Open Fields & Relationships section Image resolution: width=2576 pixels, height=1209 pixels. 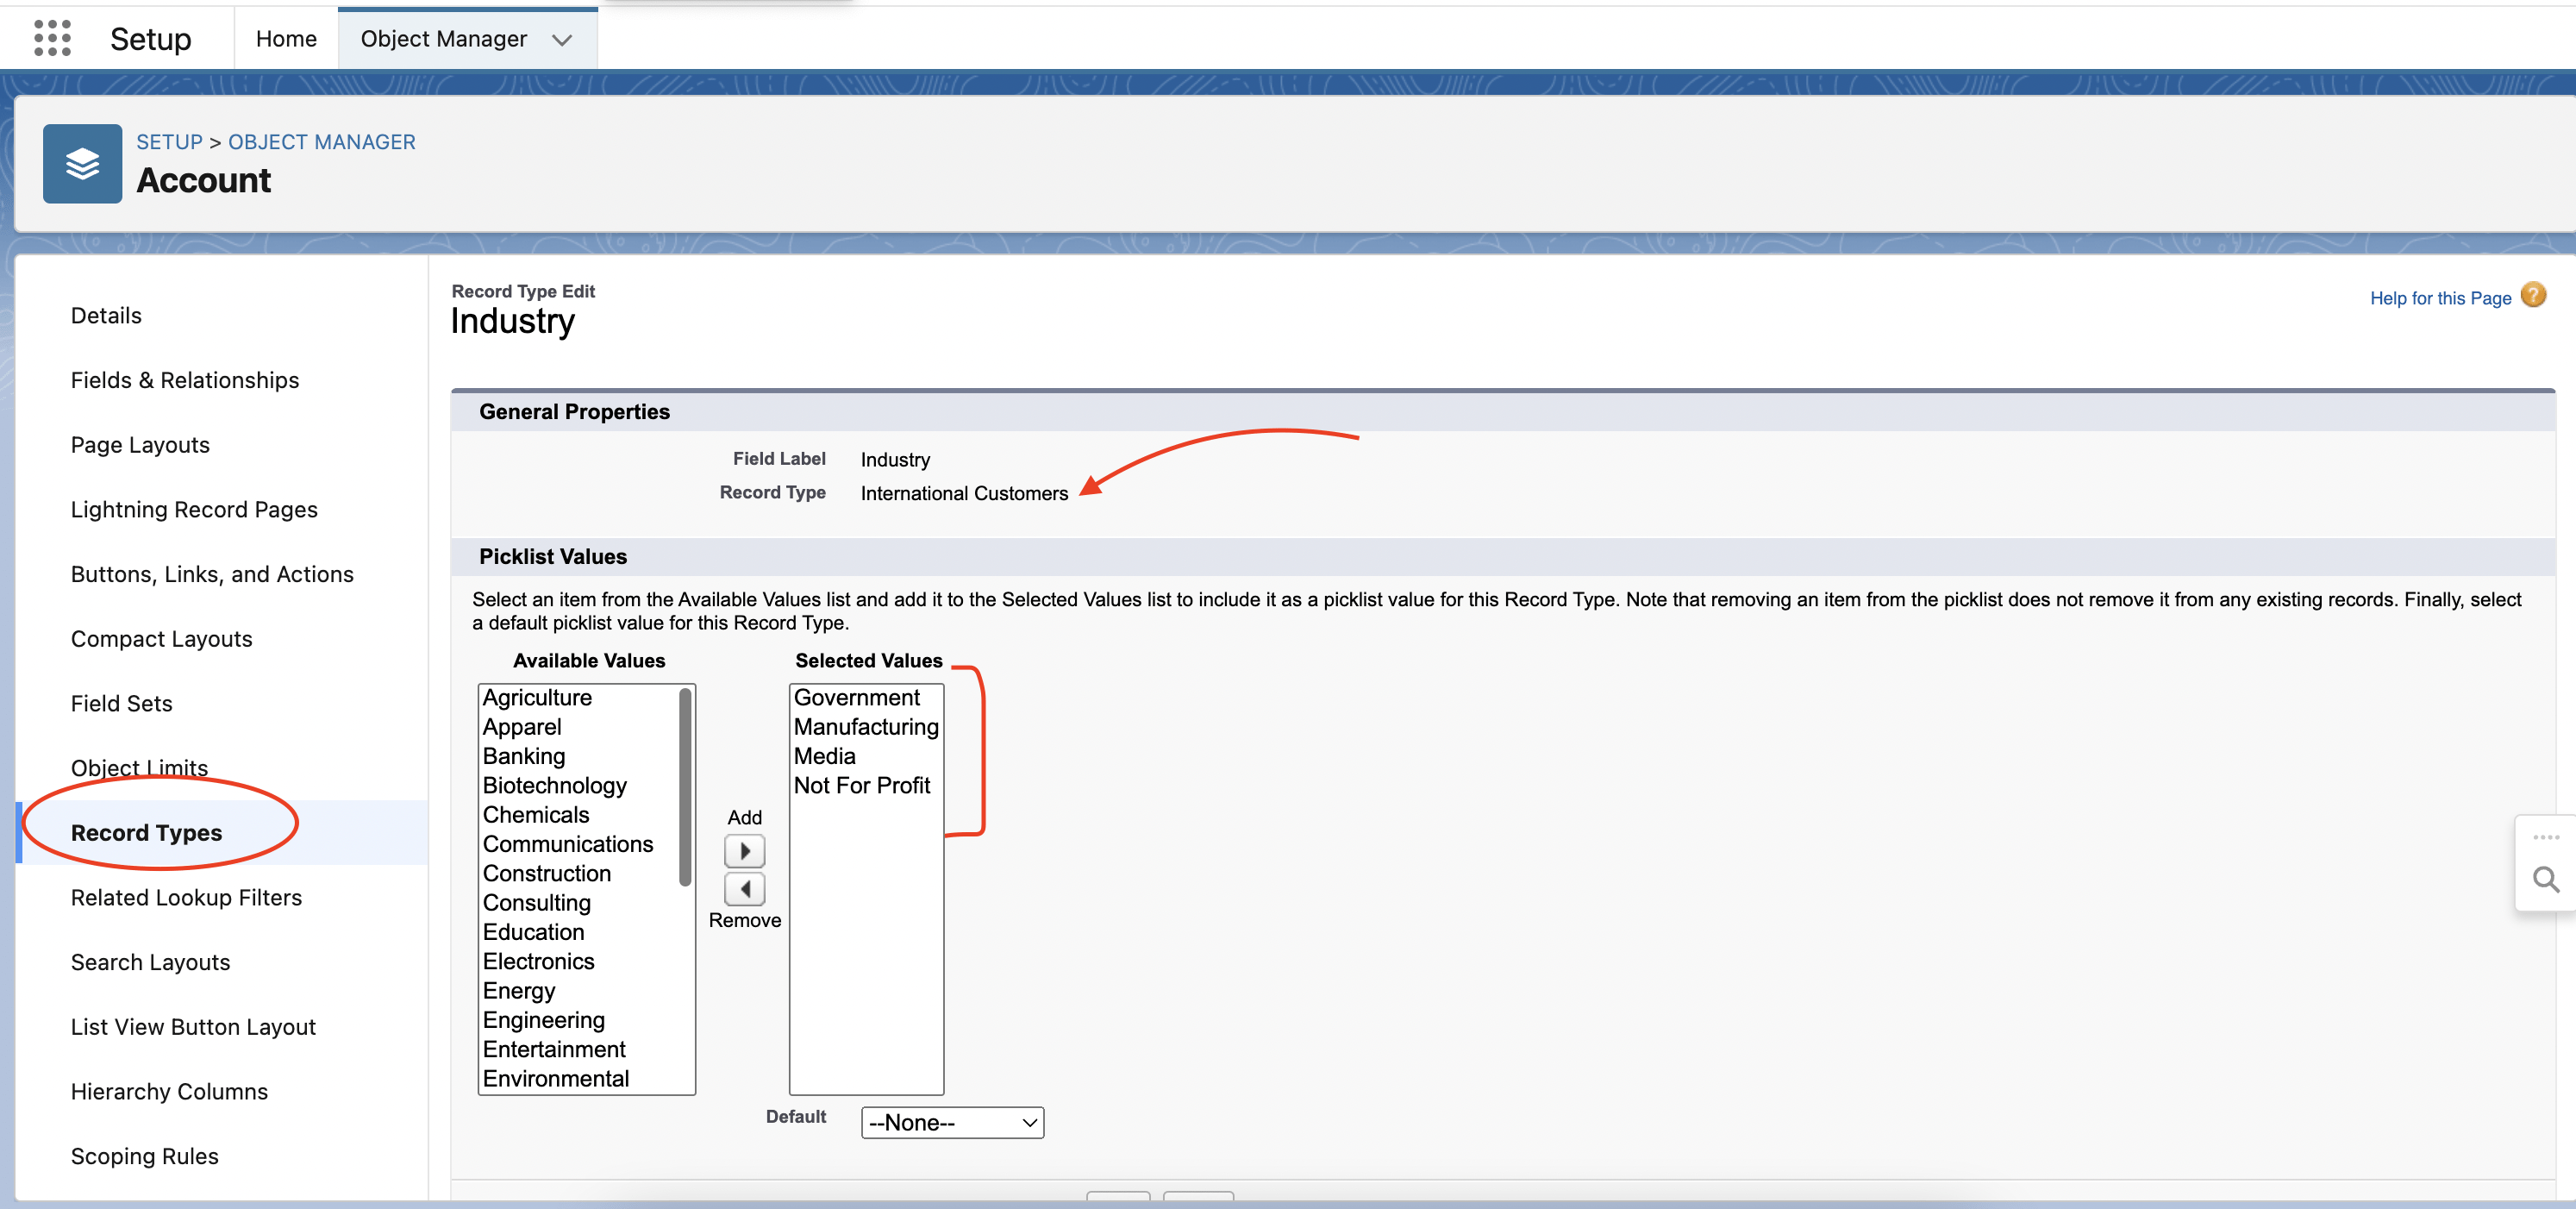pyautogui.click(x=184, y=380)
